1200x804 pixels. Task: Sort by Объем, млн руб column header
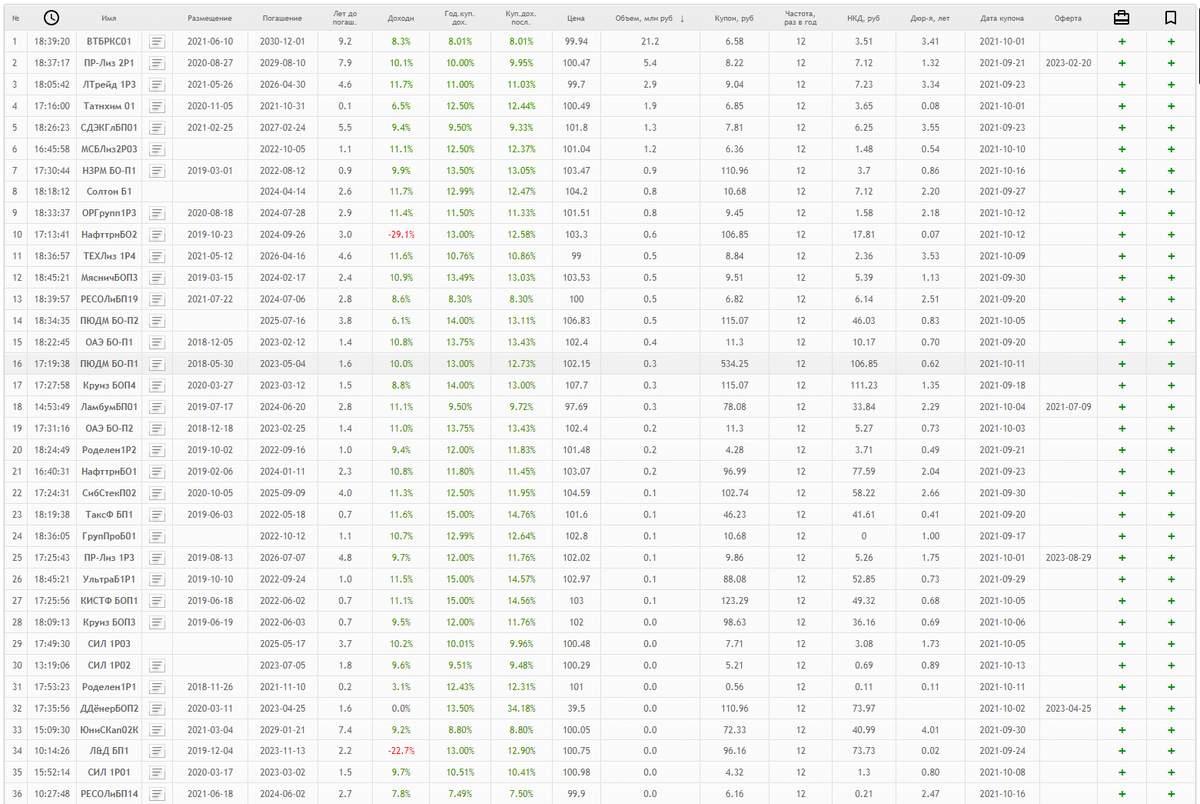645,19
